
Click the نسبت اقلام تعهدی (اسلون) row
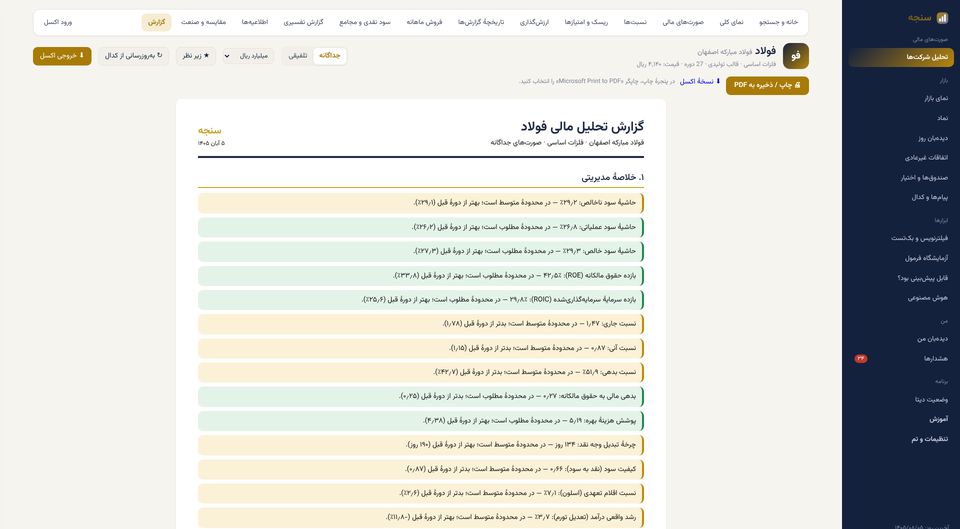coord(421,493)
